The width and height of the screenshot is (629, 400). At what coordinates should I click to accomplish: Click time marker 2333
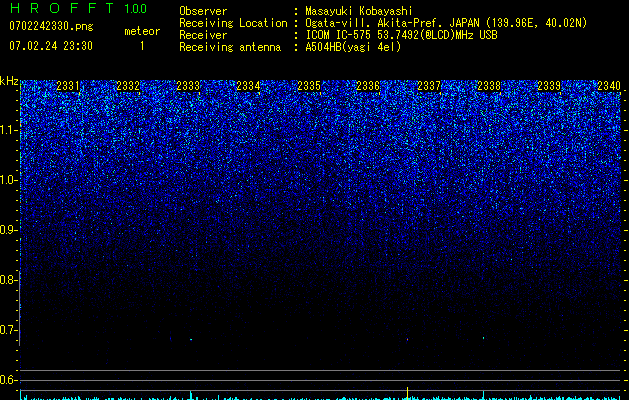(188, 86)
